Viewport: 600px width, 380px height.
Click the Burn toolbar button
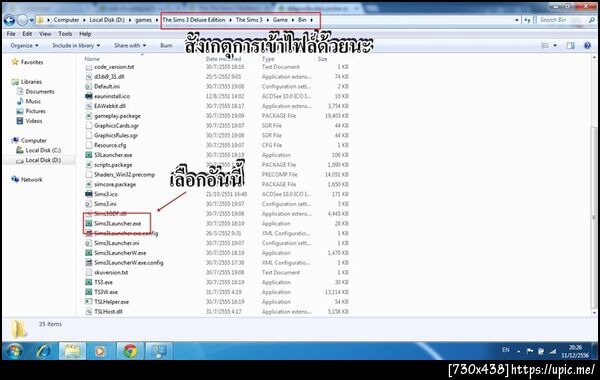(166, 46)
